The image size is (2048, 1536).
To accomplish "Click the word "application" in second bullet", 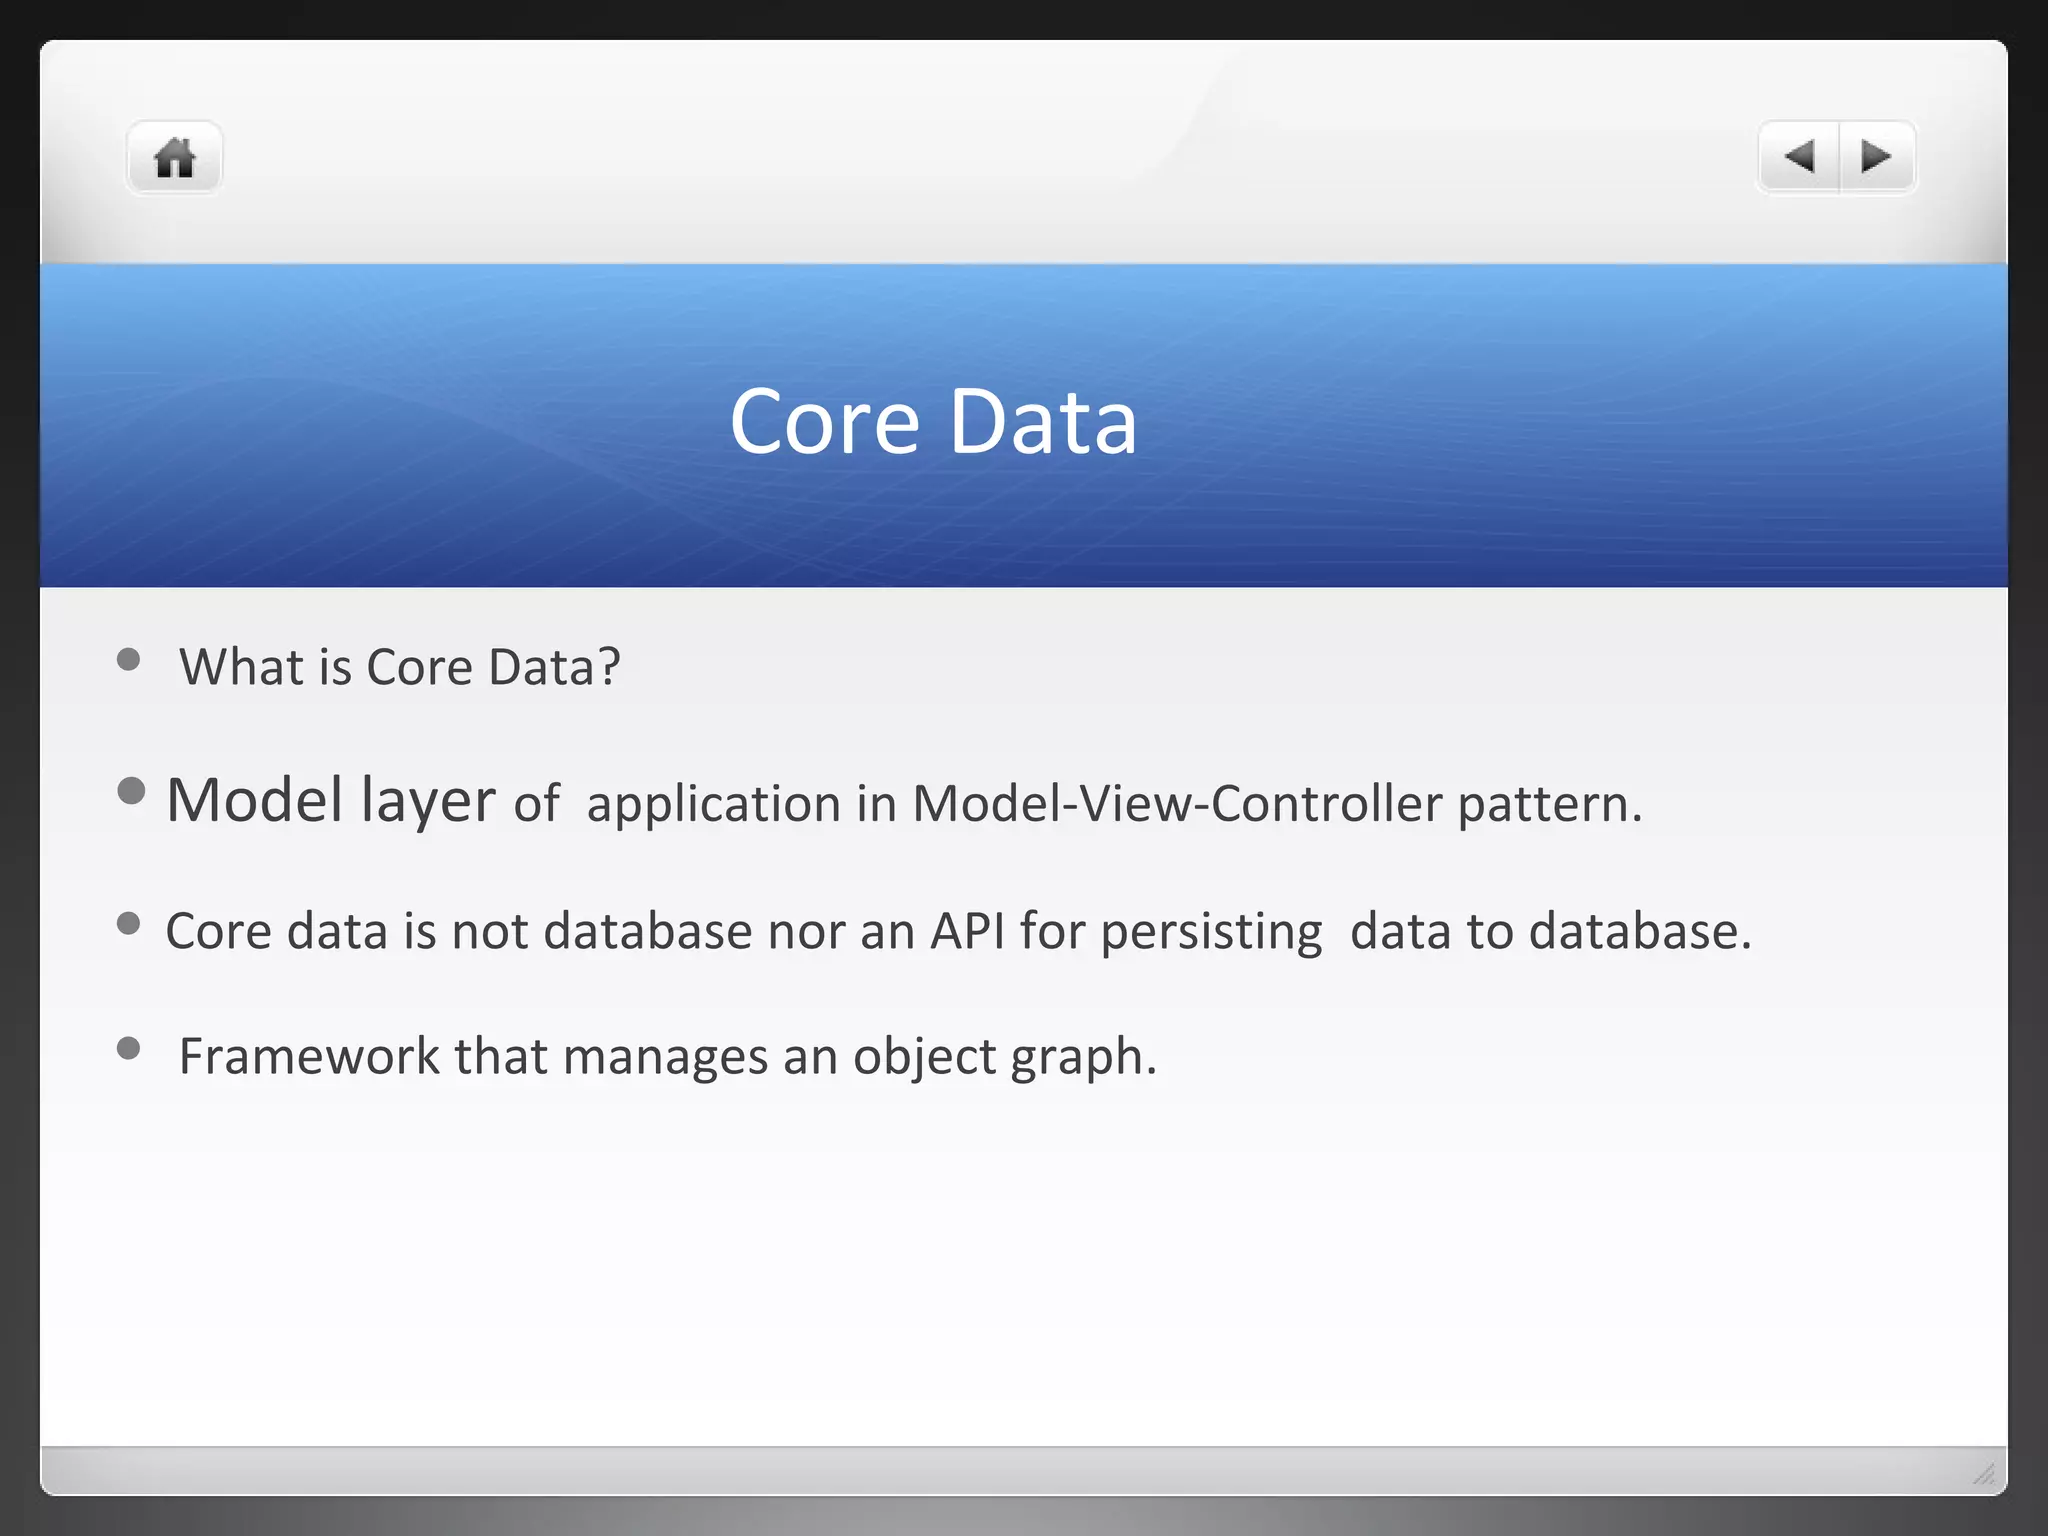I will 714,805.
